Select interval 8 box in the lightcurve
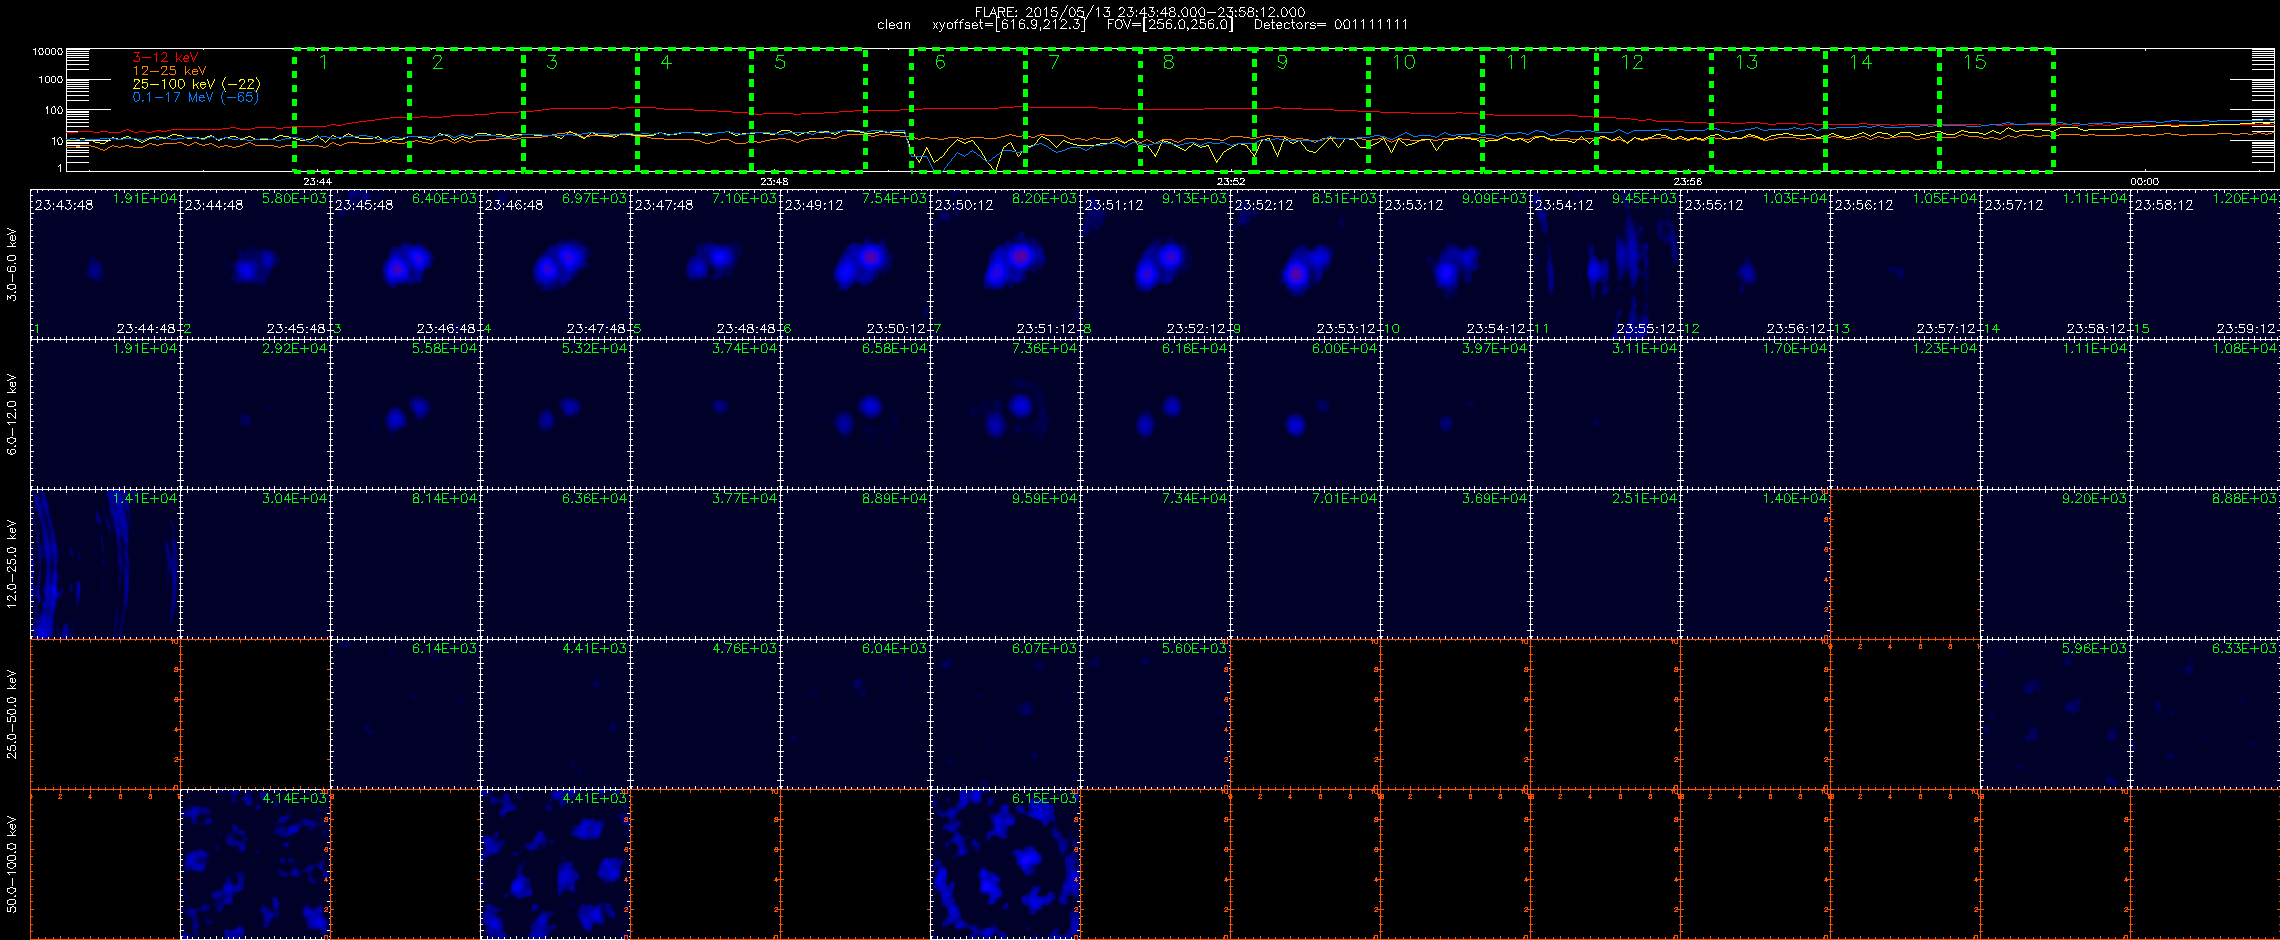The image size is (2280, 940). click(1197, 110)
